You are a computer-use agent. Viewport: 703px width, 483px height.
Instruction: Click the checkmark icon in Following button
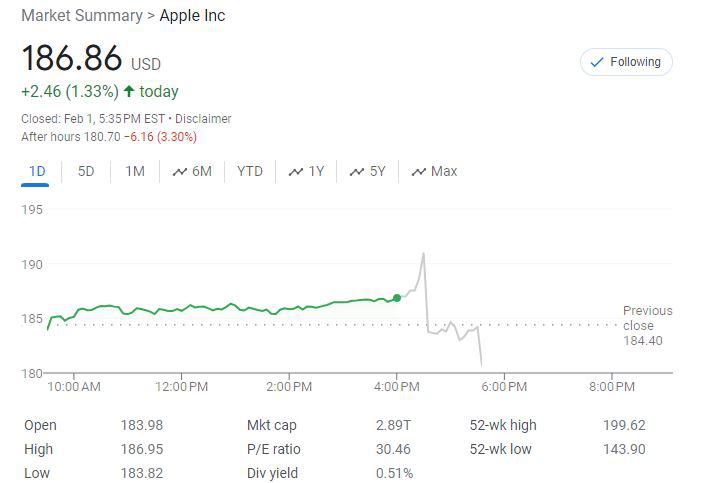(x=597, y=62)
